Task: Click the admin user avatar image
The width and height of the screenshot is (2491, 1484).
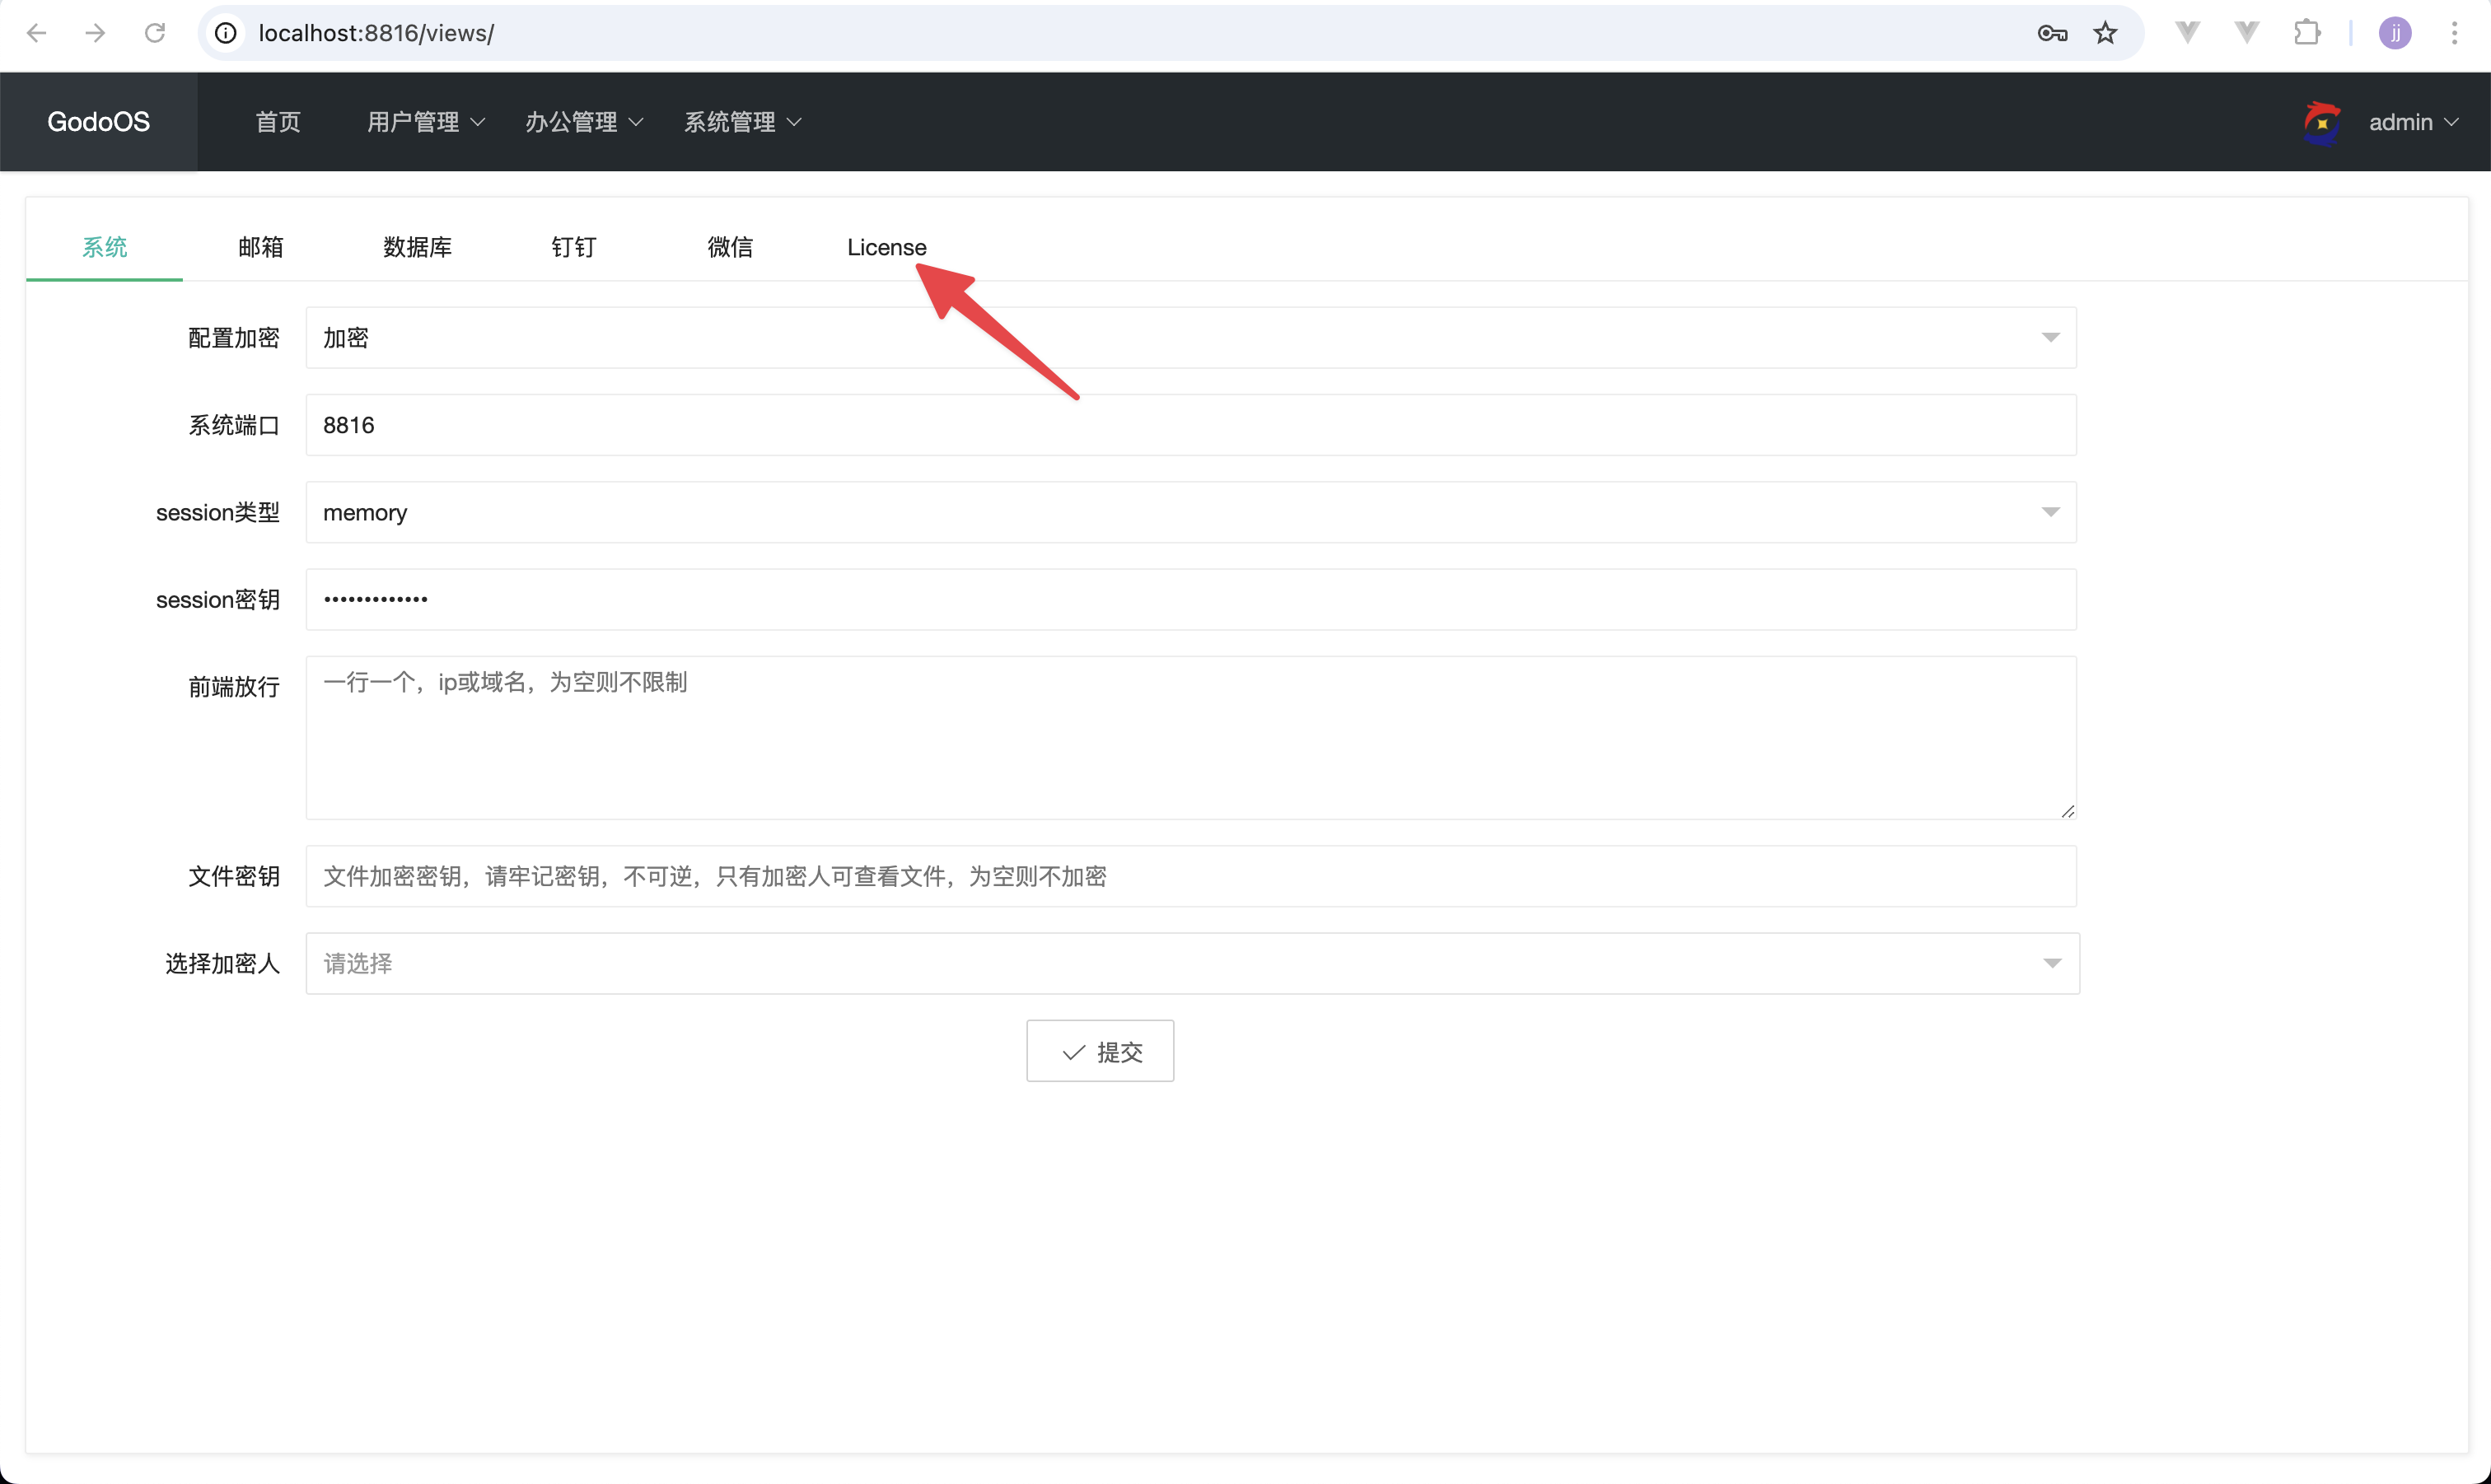Action: tap(2321, 123)
